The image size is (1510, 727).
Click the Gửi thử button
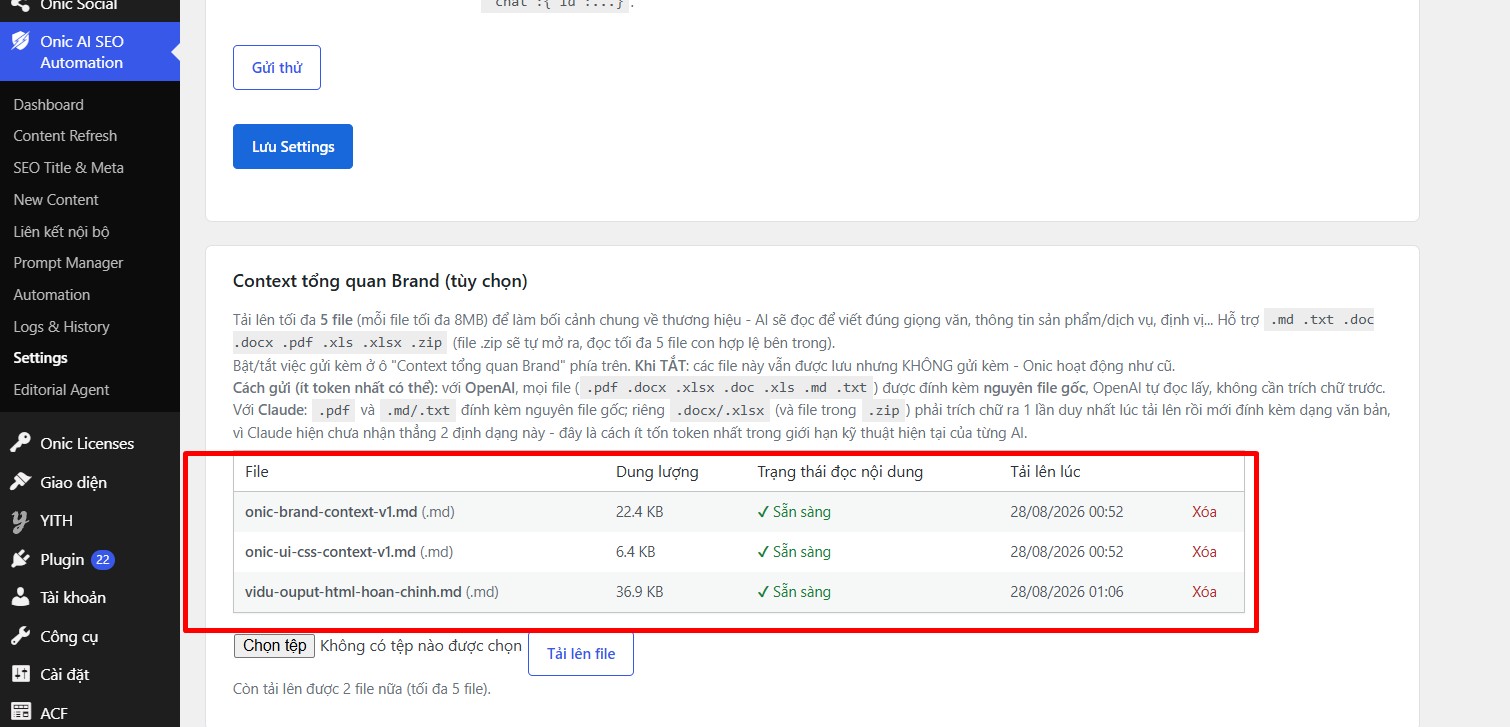(277, 68)
